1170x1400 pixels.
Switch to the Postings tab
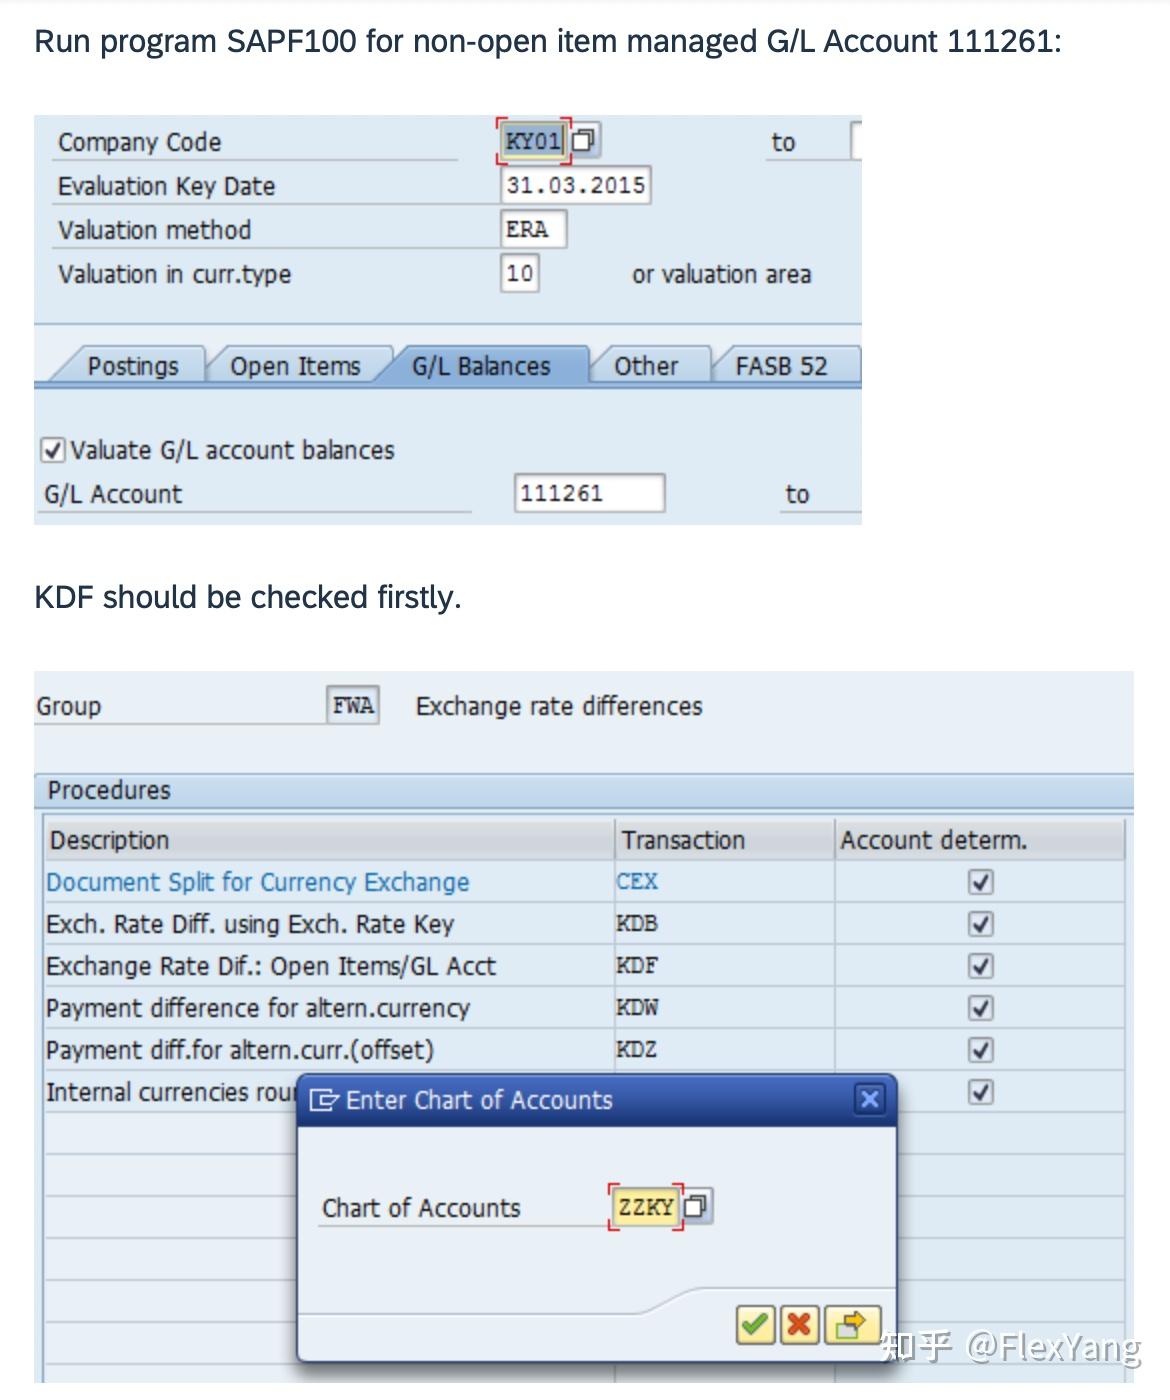coord(132,366)
